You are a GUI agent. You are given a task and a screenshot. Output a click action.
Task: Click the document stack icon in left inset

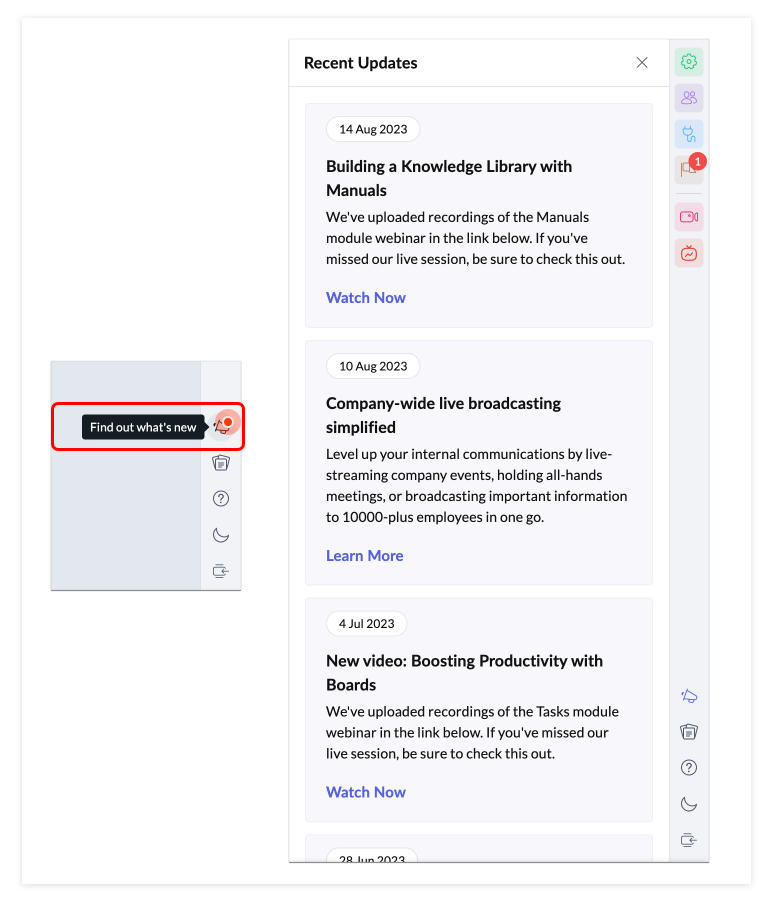pos(221,463)
